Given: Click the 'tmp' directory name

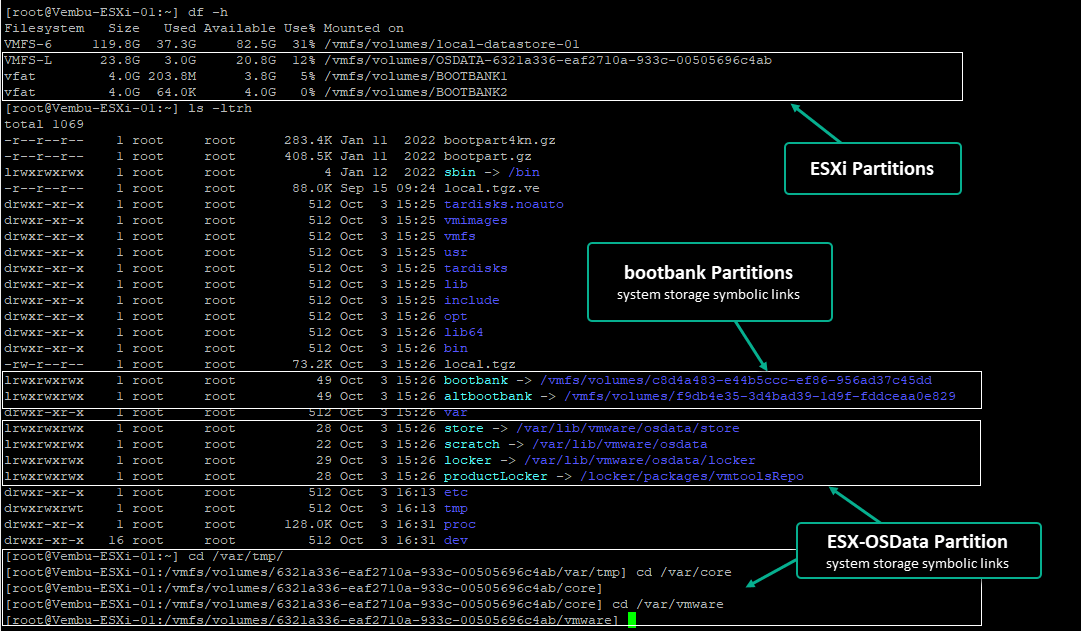Looking at the screenshot, I should (x=456, y=508).
